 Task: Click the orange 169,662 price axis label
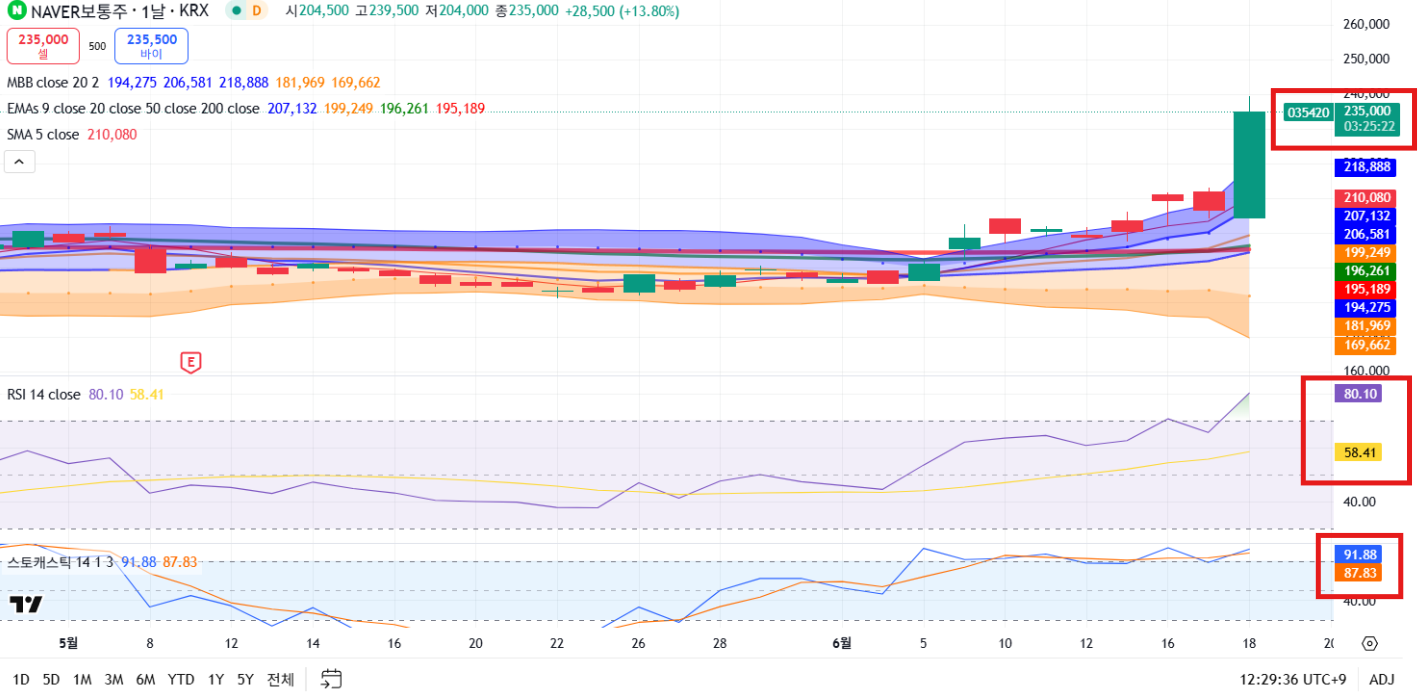tap(1366, 345)
